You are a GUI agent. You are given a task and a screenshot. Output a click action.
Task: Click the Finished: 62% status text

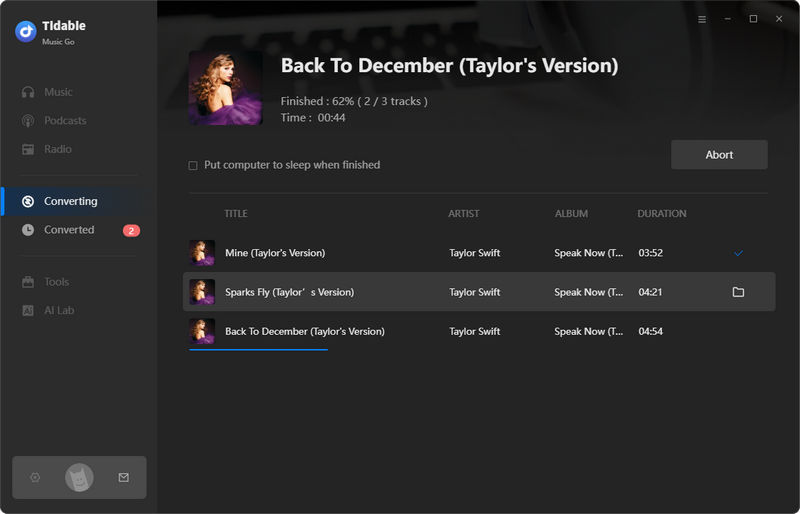[x=354, y=101]
